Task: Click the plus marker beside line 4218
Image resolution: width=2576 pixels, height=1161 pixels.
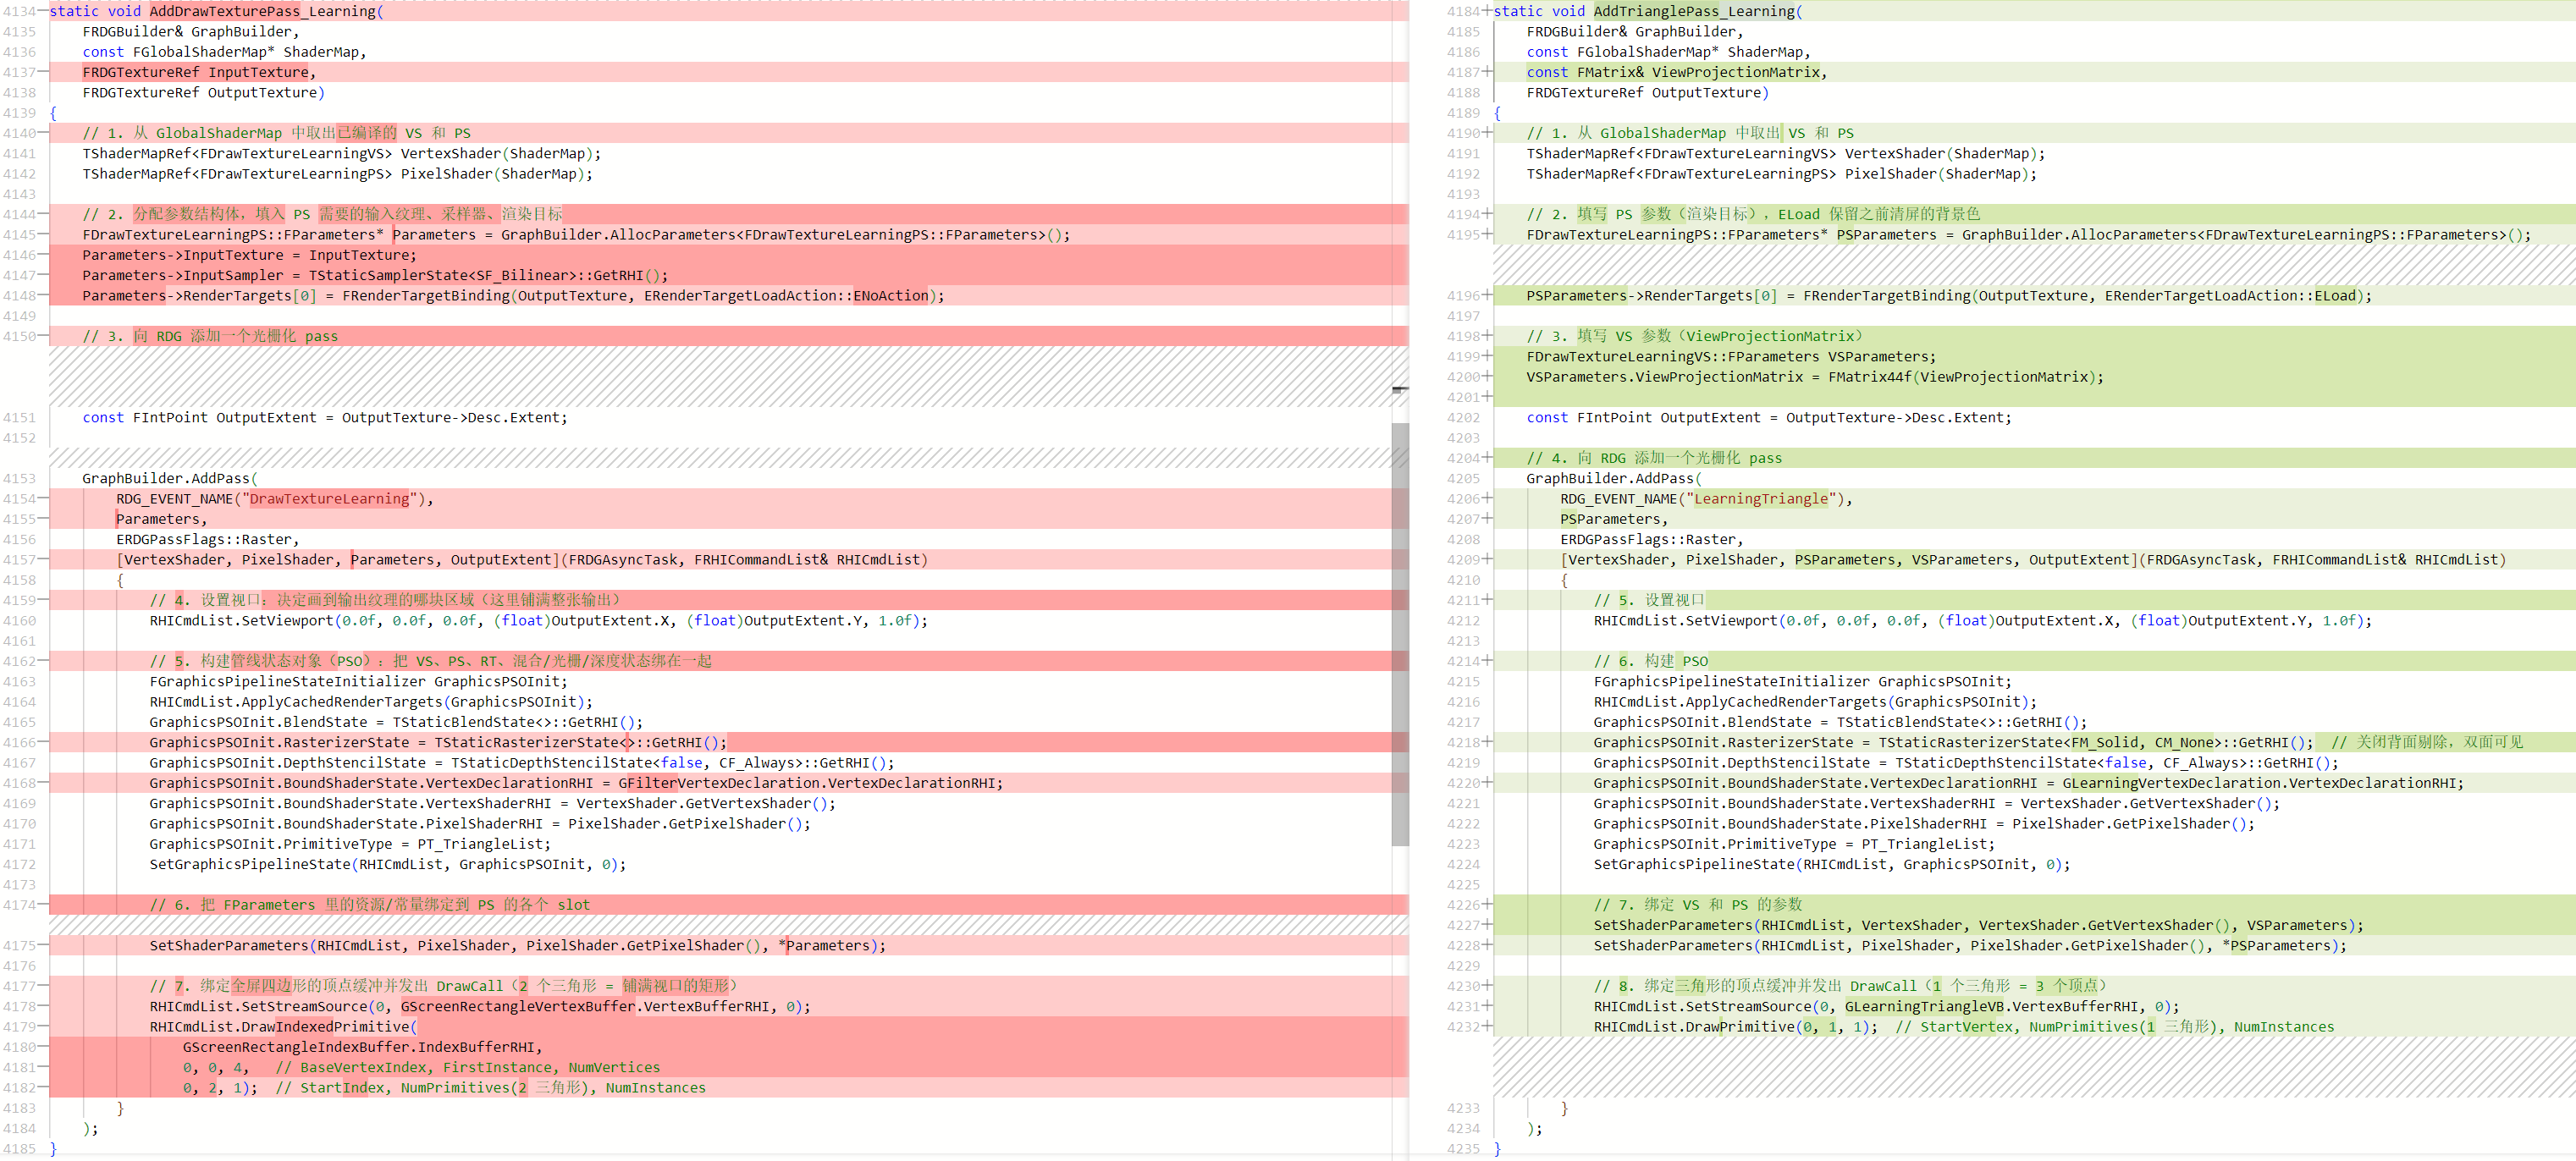Action: tap(1487, 742)
